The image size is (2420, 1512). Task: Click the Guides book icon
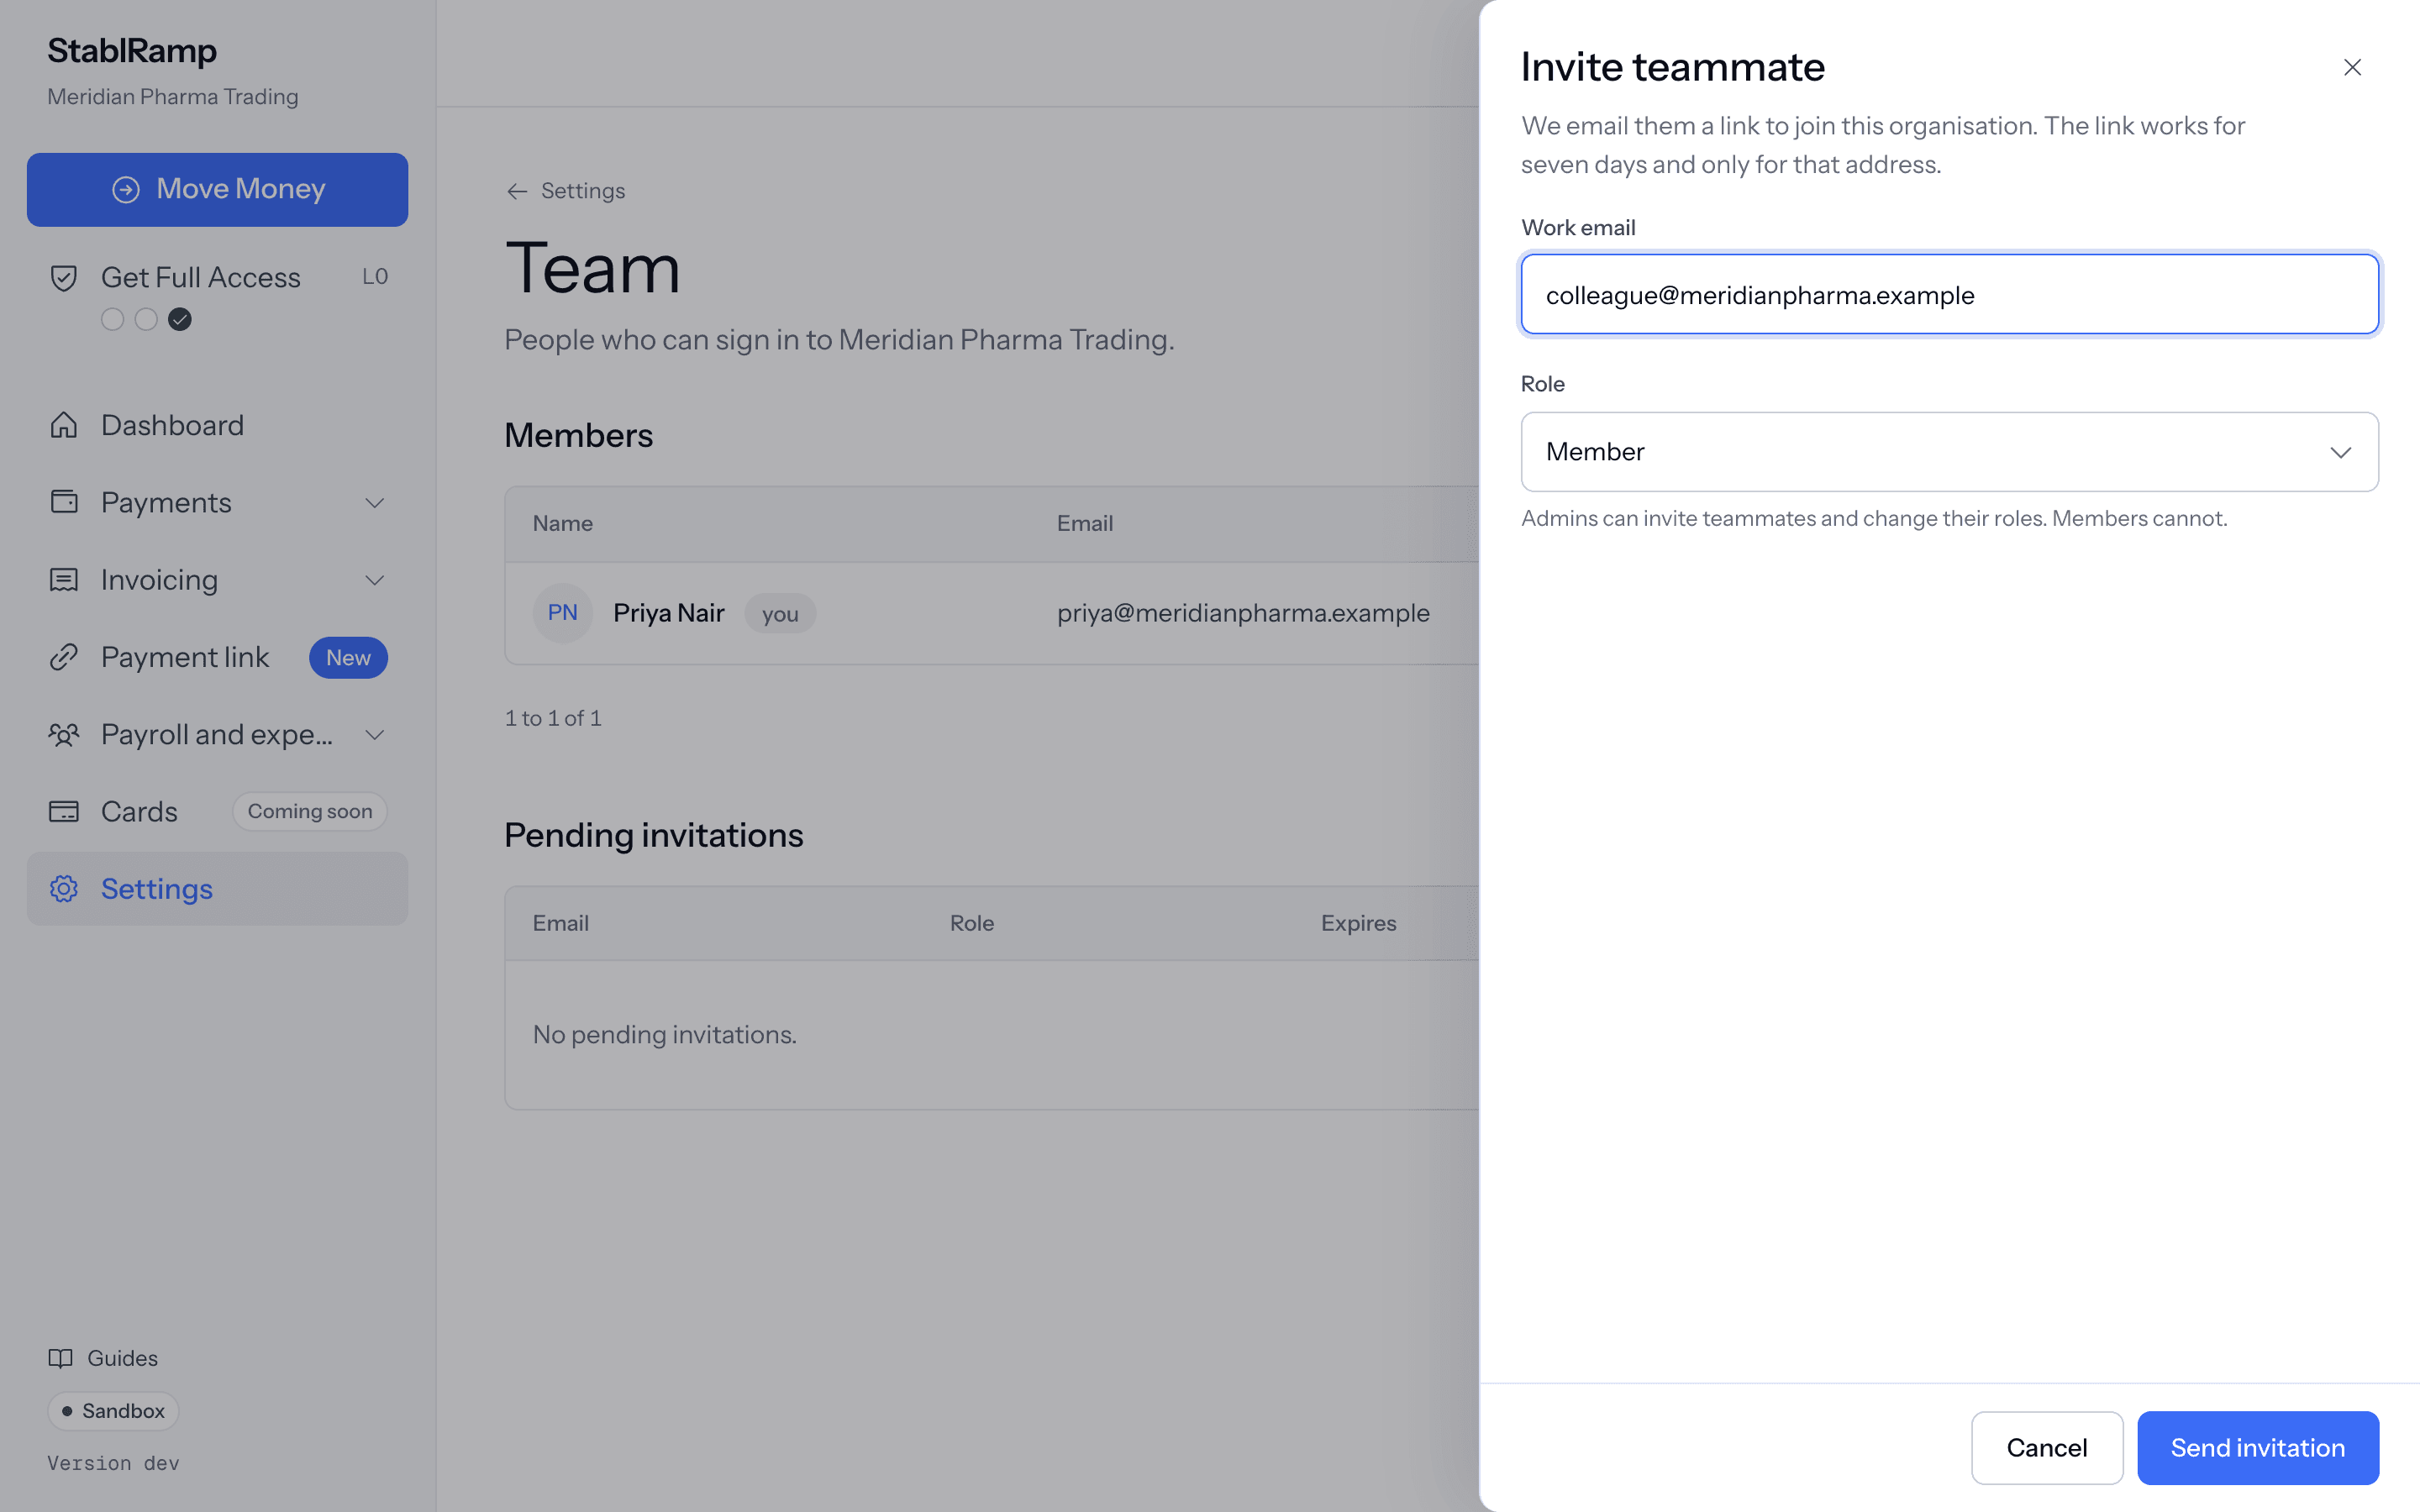pyautogui.click(x=61, y=1358)
